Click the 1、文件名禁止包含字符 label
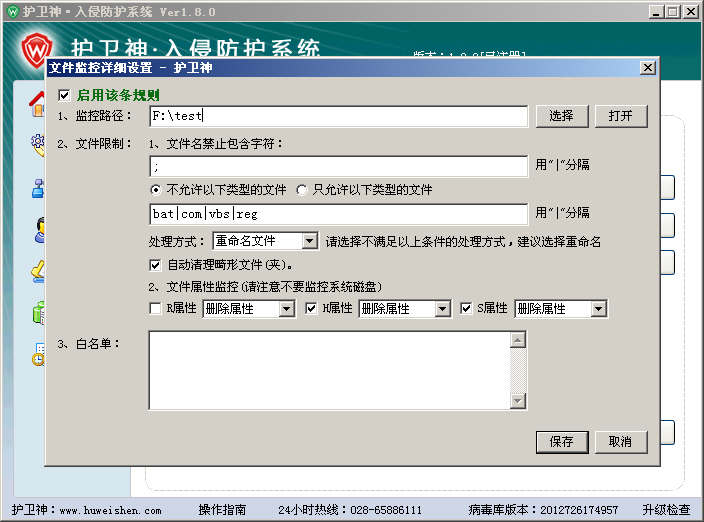 [x=216, y=144]
